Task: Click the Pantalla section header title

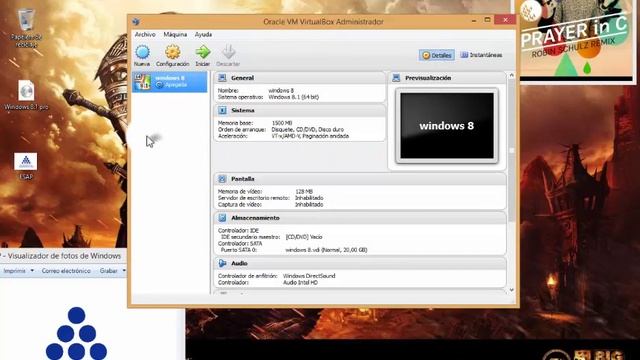Action: (x=242, y=179)
